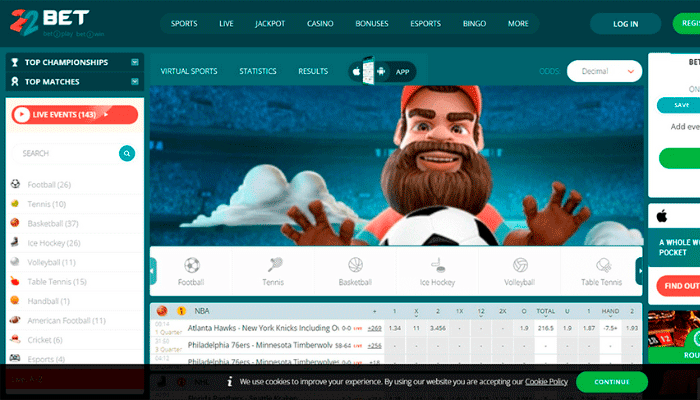
Task: Go to ESPORTS section
Action: pyautogui.click(x=425, y=24)
